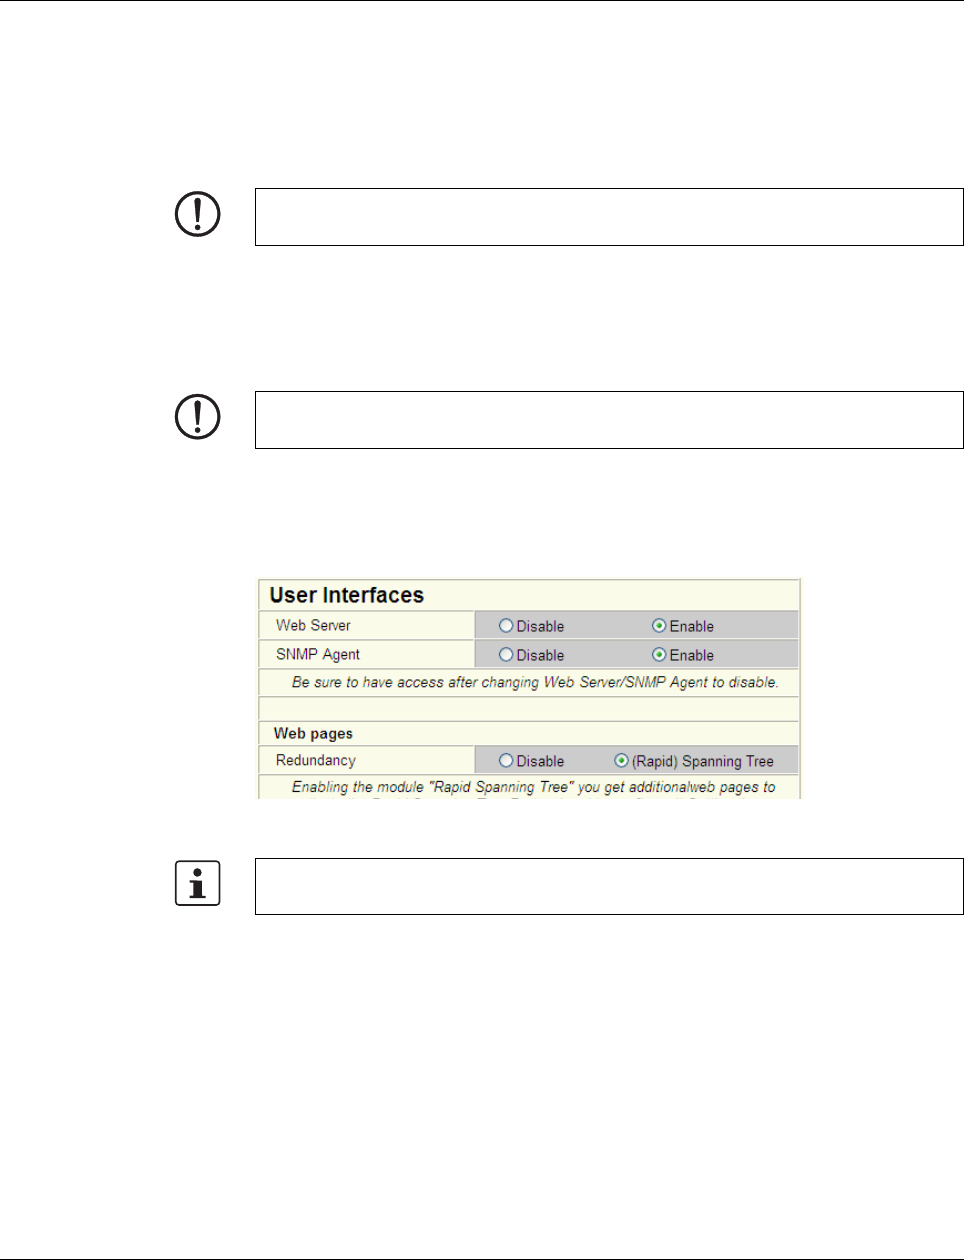Click the blank row above Web pages header

[529, 708]
